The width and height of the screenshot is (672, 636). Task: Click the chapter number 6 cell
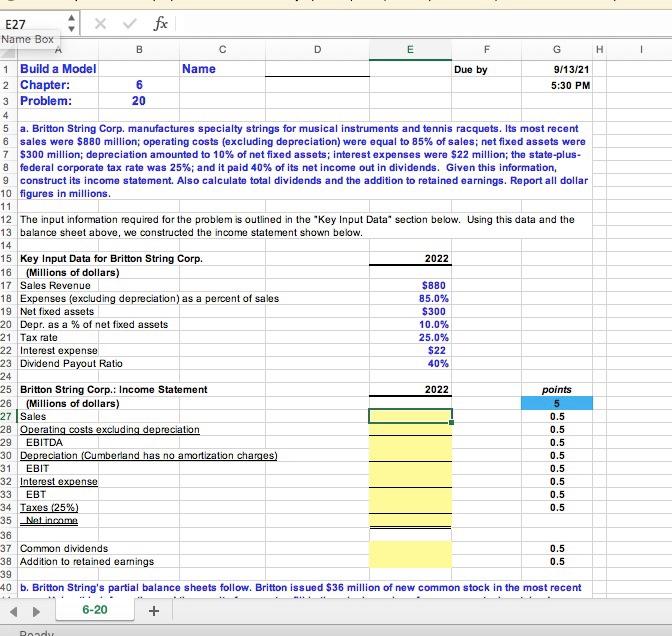click(x=139, y=85)
